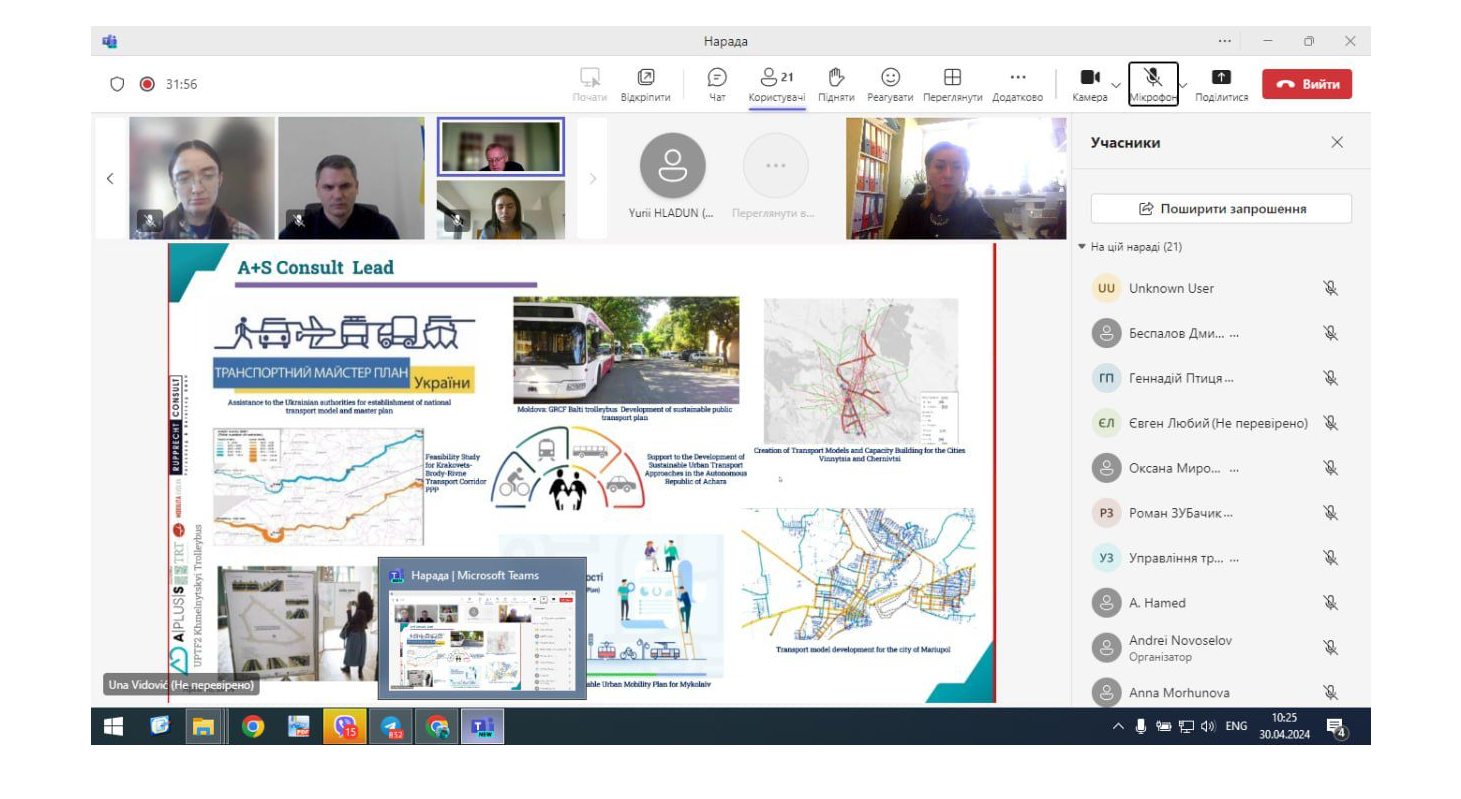The width and height of the screenshot is (1461, 799).
Task: Click the large woman video tile
Action: 956,178
